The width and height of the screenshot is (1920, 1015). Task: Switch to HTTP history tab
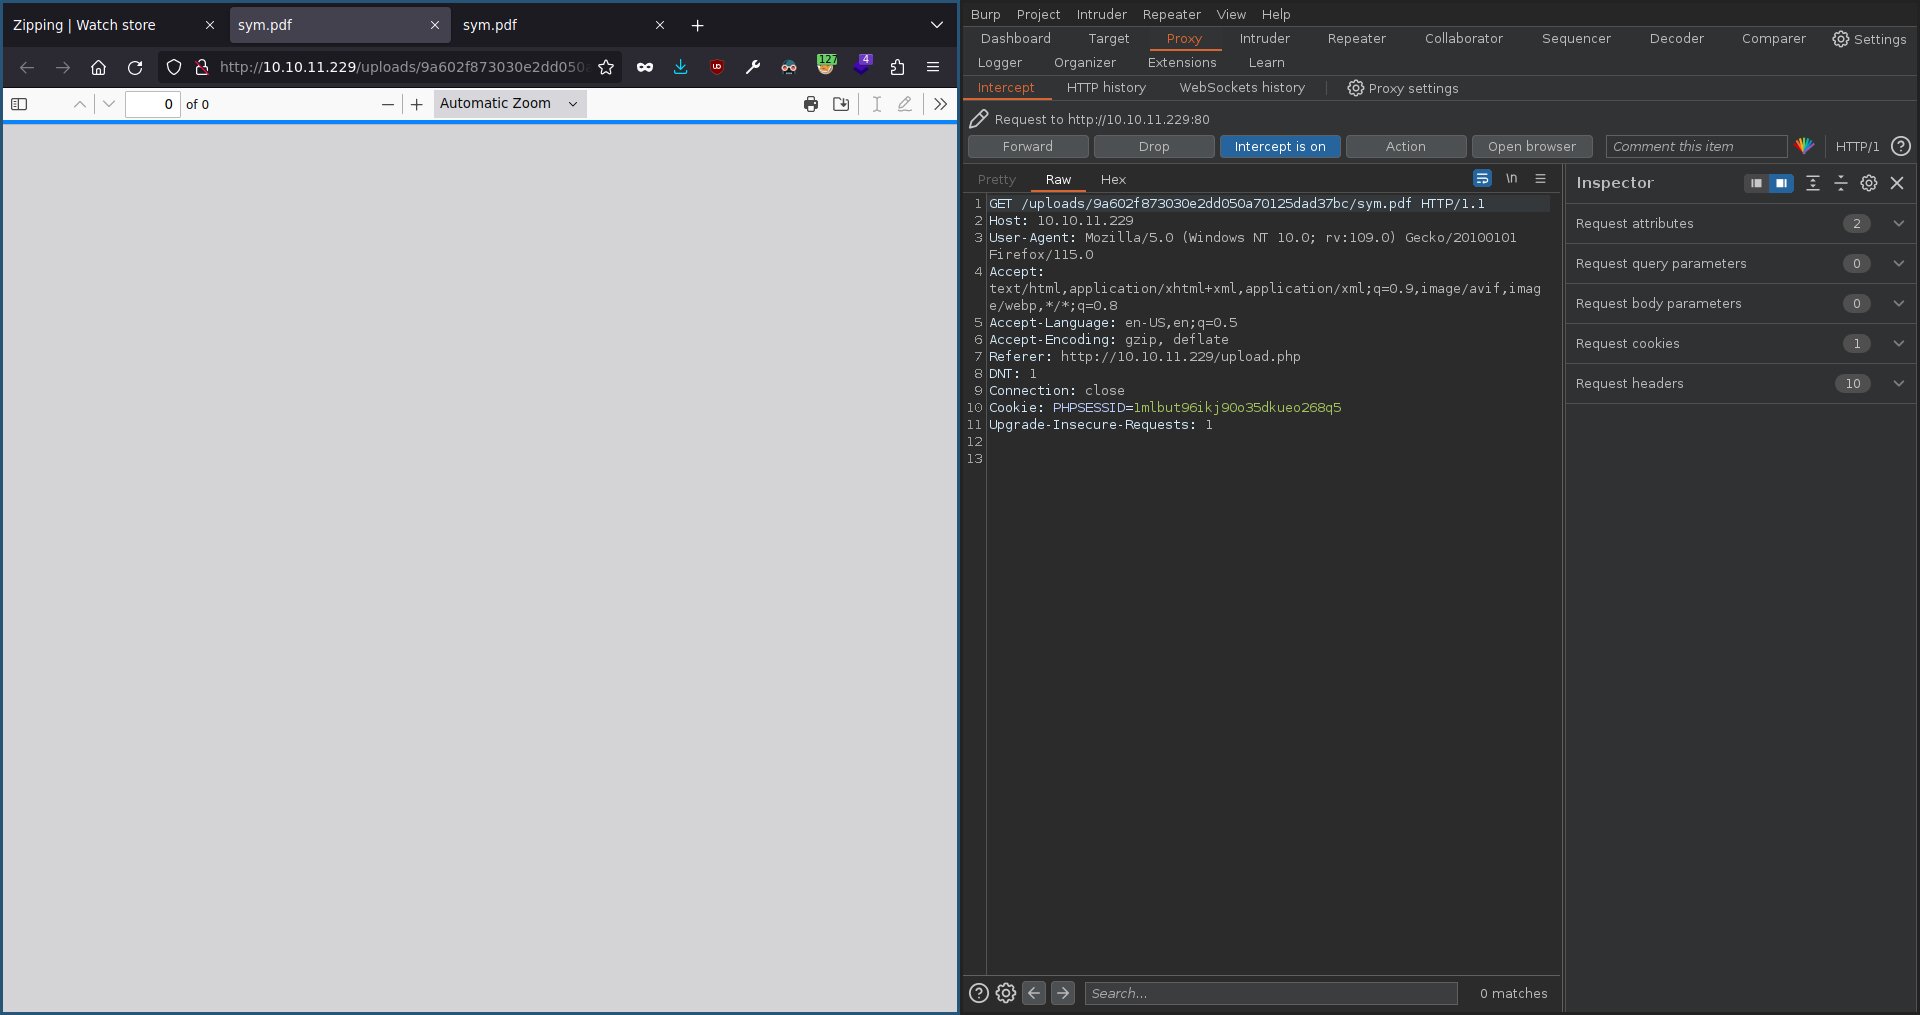pyautogui.click(x=1106, y=88)
